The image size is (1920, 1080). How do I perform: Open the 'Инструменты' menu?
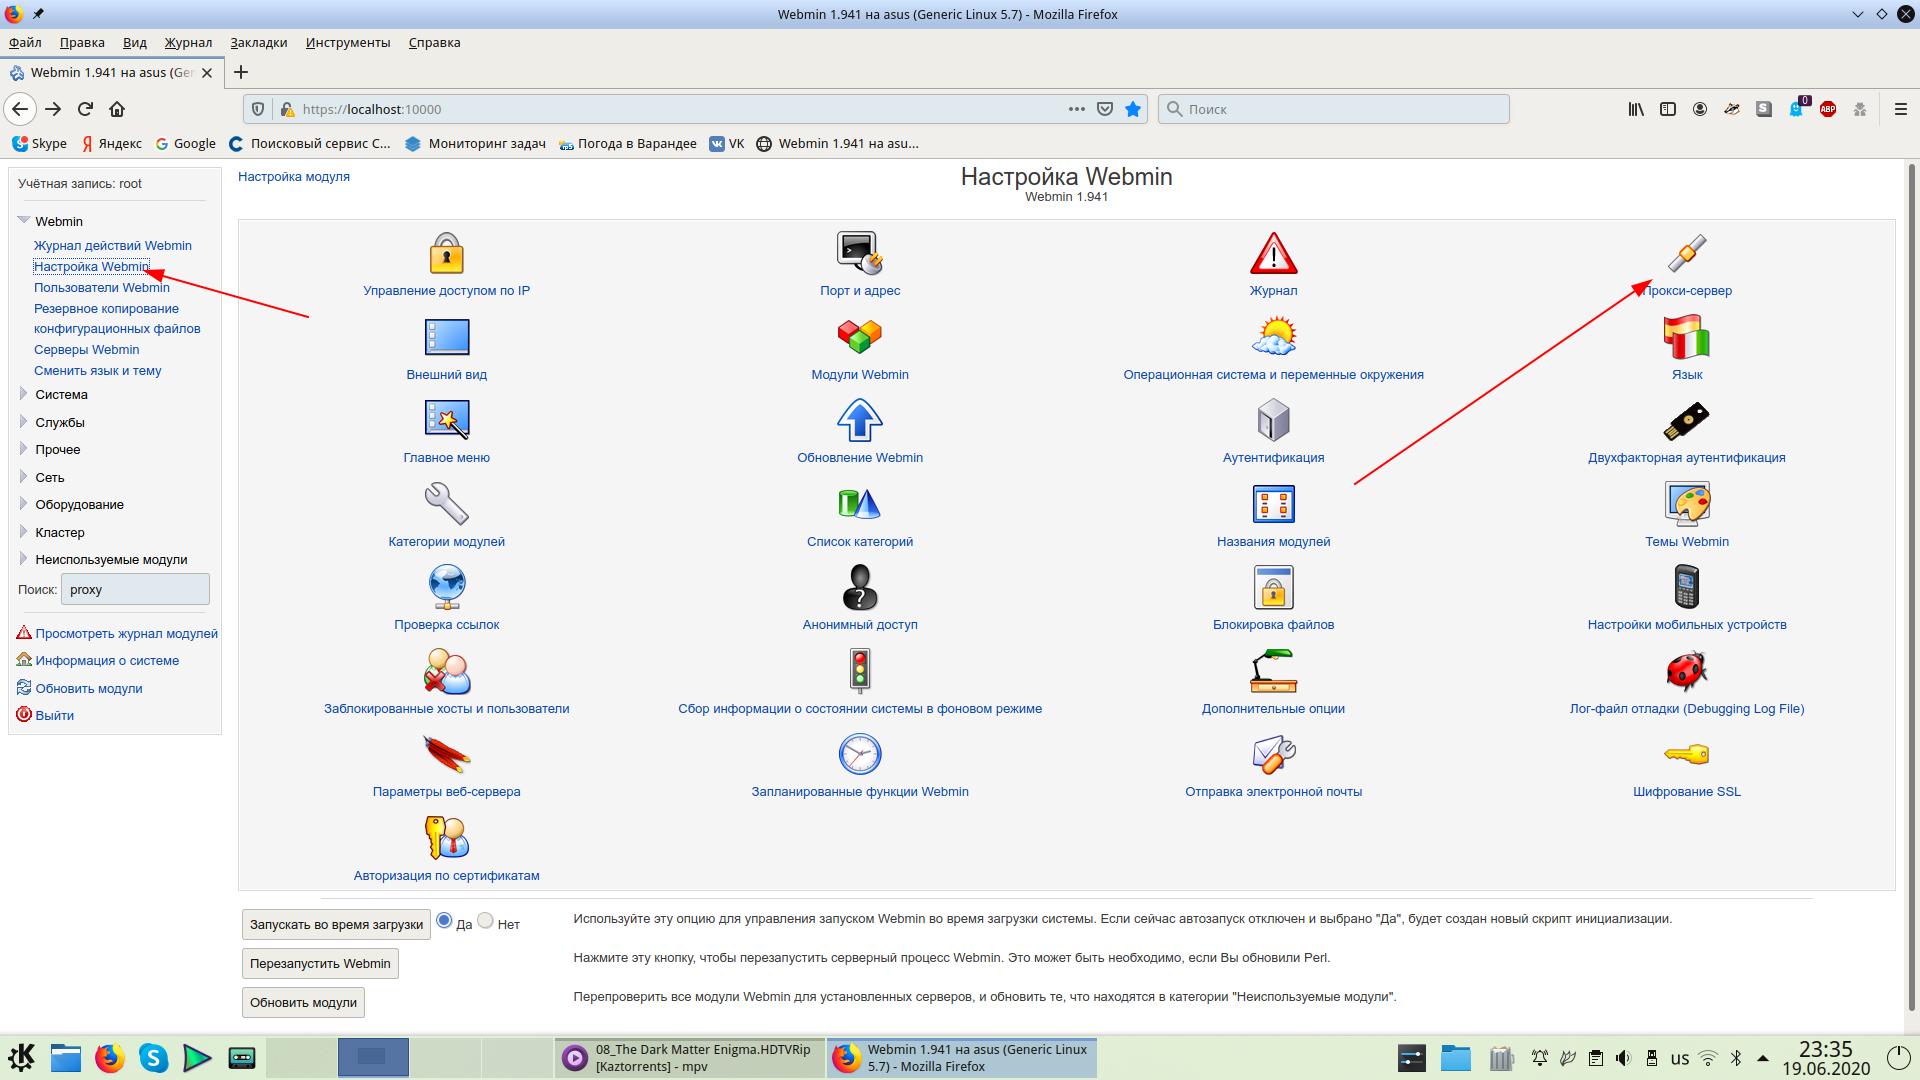(x=347, y=42)
